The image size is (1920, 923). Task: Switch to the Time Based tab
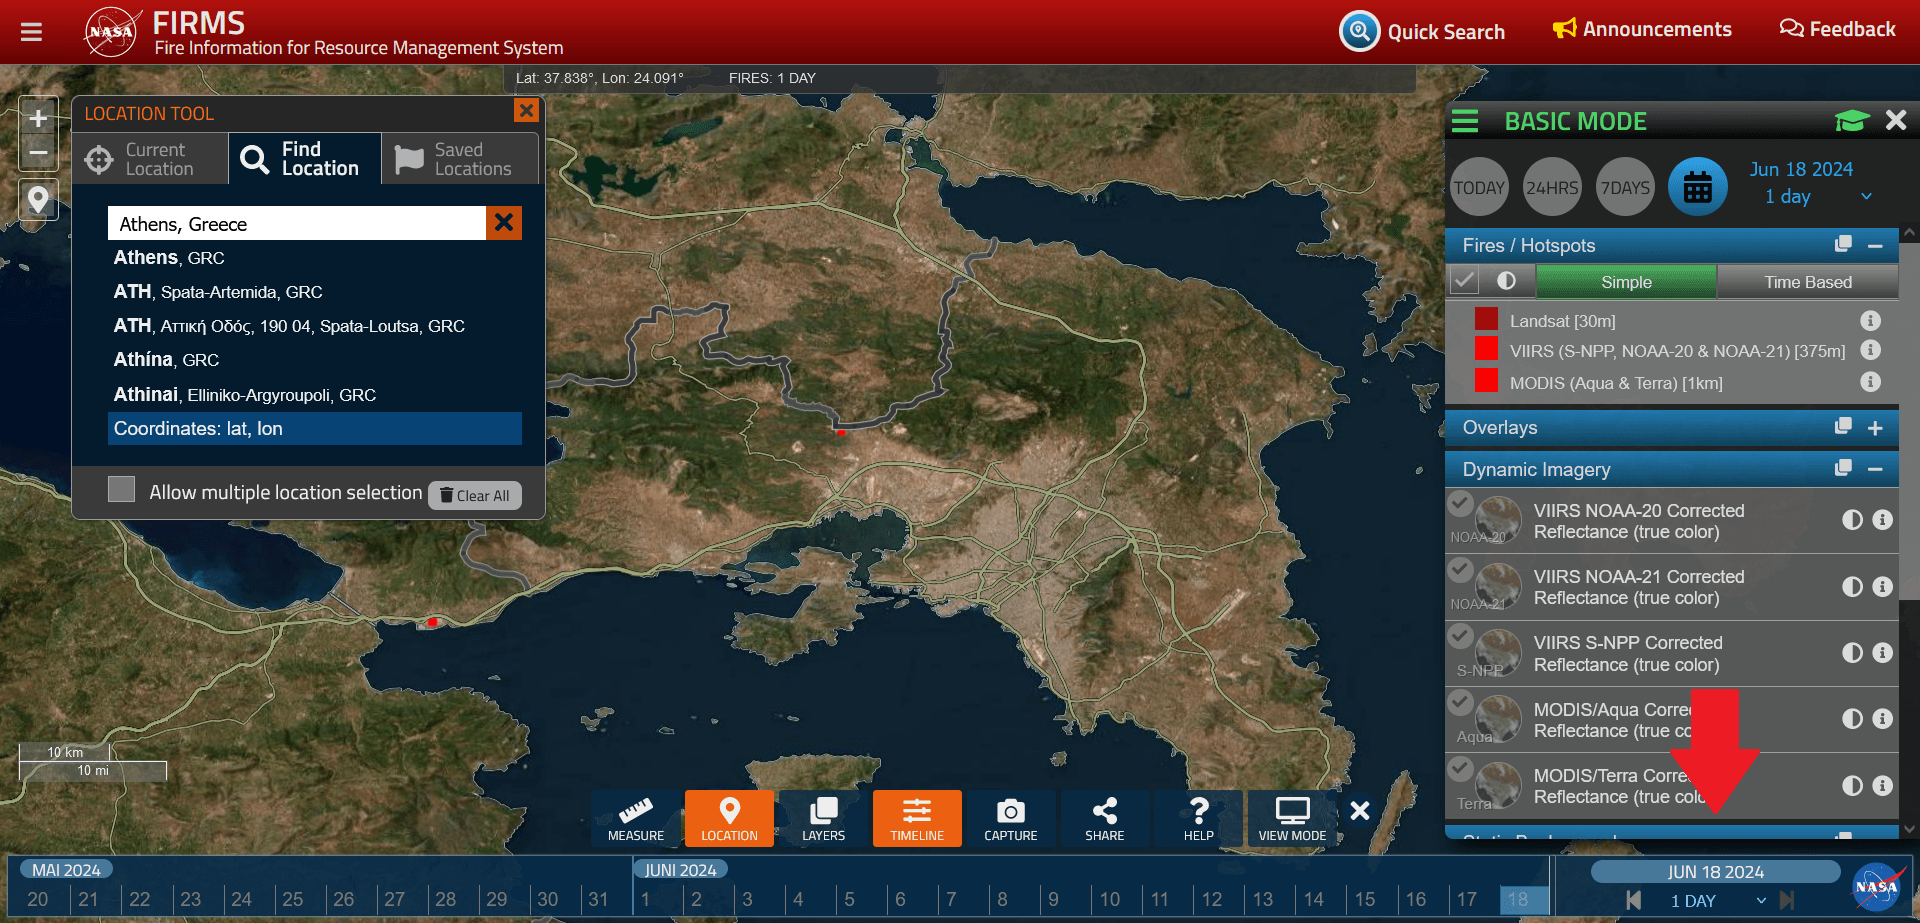(1807, 282)
